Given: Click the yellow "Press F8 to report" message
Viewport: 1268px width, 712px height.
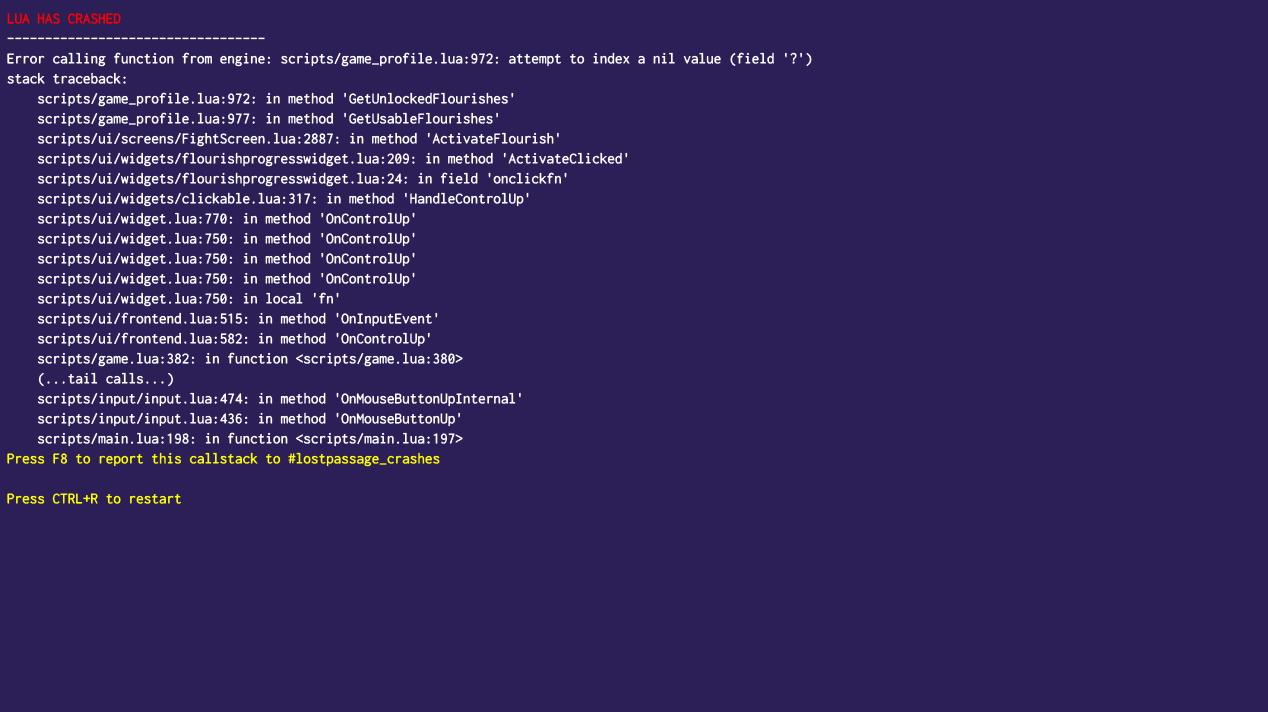Looking at the screenshot, I should (223, 459).
